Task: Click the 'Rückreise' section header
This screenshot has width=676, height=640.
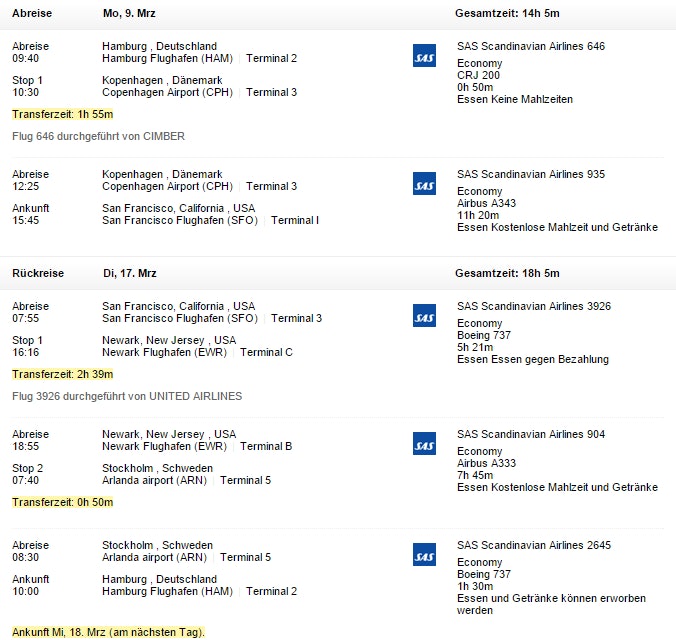Action: pyautogui.click(x=38, y=273)
